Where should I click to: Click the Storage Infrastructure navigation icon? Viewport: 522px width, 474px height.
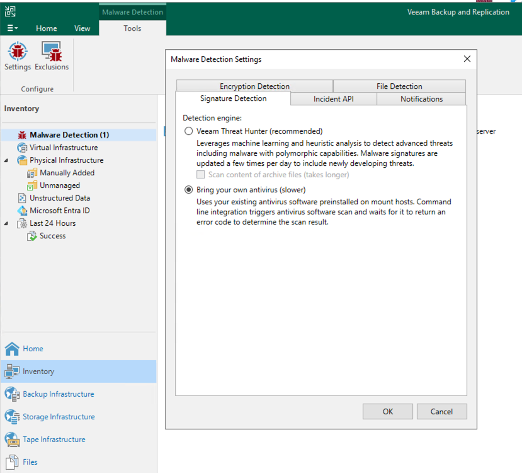(x=12, y=417)
